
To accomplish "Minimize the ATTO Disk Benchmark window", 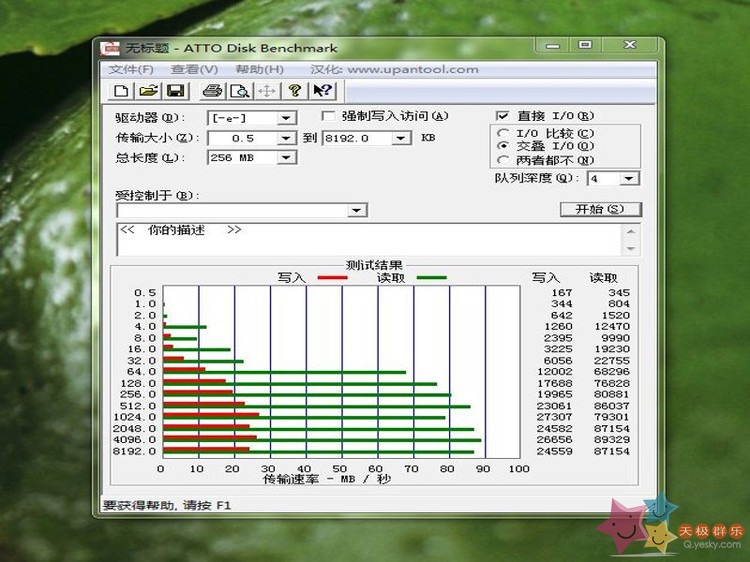I will tap(552, 46).
